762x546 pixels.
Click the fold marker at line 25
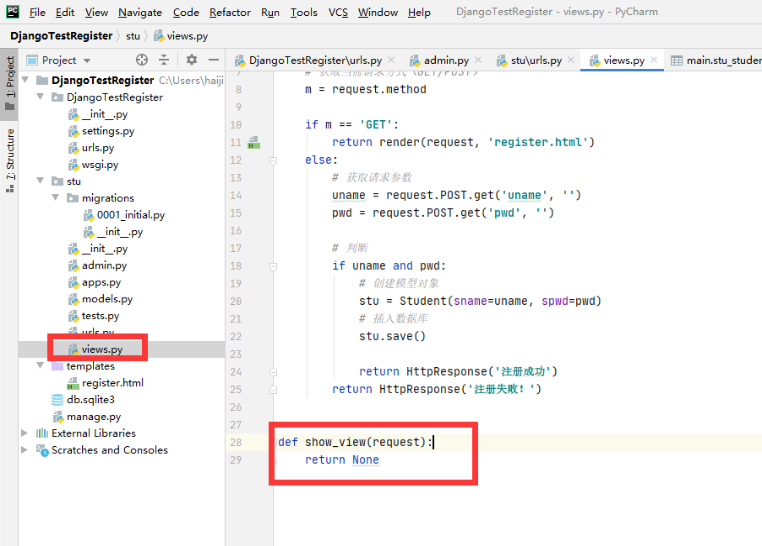[x=273, y=390]
